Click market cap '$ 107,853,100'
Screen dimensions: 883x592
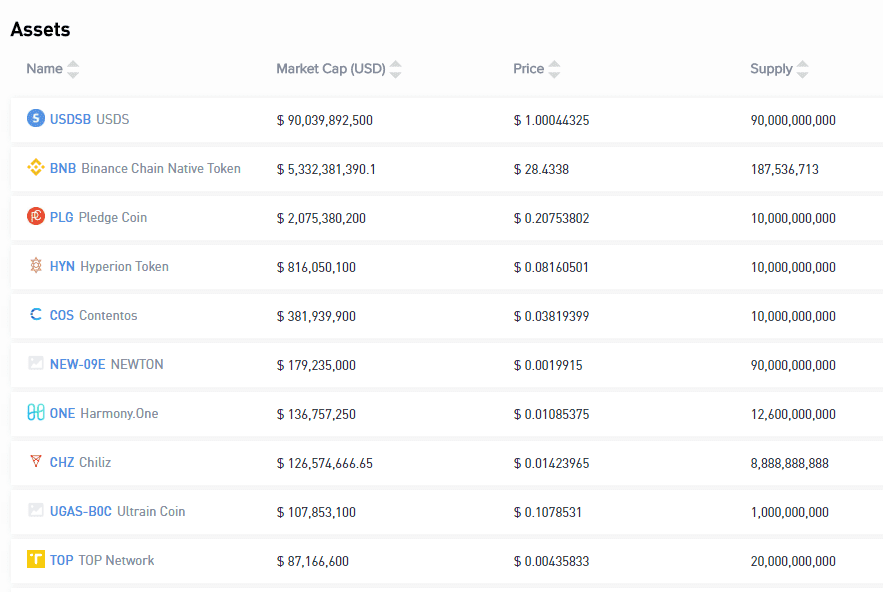coord(316,512)
